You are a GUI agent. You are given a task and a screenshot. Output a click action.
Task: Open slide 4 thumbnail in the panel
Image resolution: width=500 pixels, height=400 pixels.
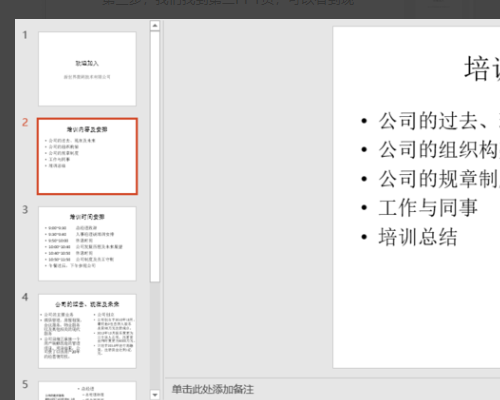point(87,331)
